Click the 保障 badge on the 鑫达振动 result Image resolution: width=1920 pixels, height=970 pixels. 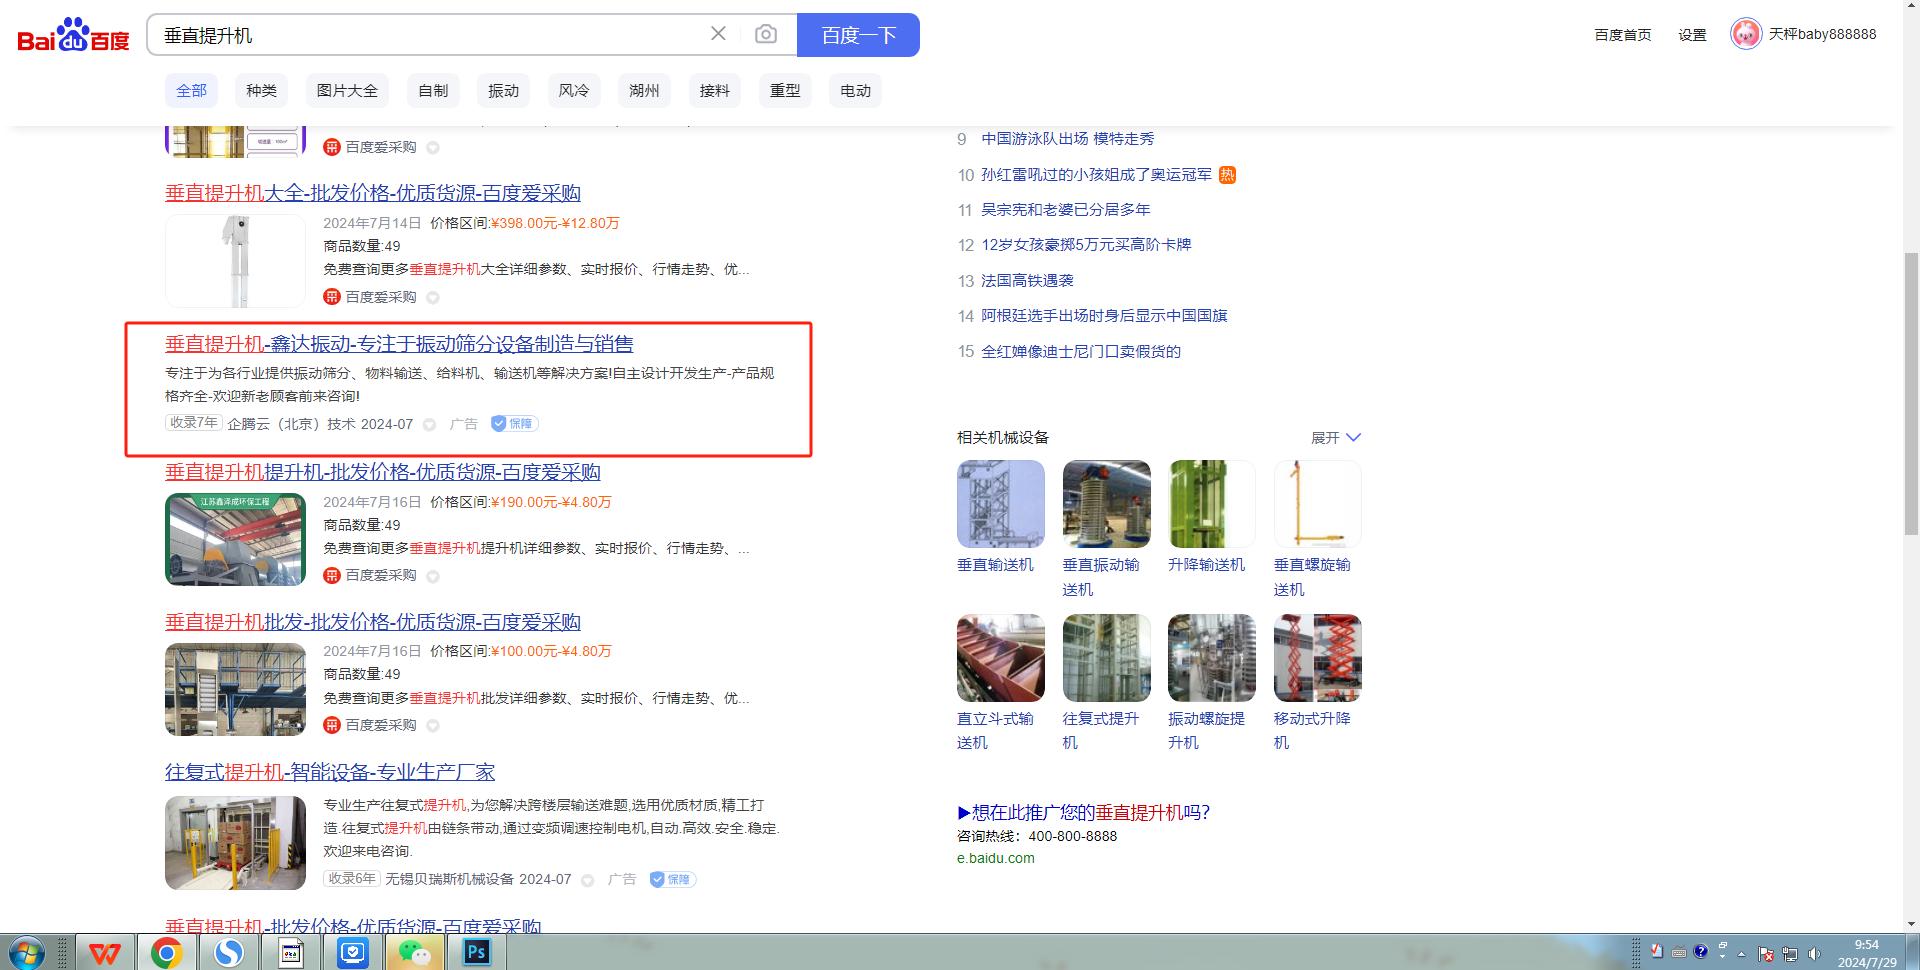tap(514, 424)
